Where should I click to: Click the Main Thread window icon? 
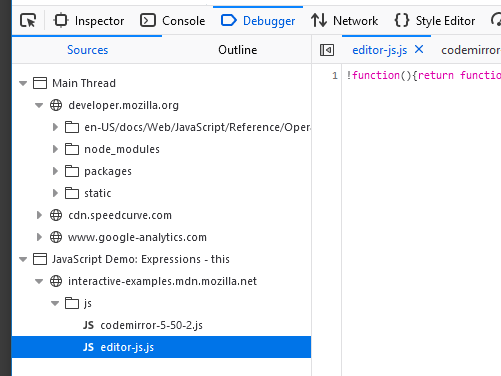[40, 83]
